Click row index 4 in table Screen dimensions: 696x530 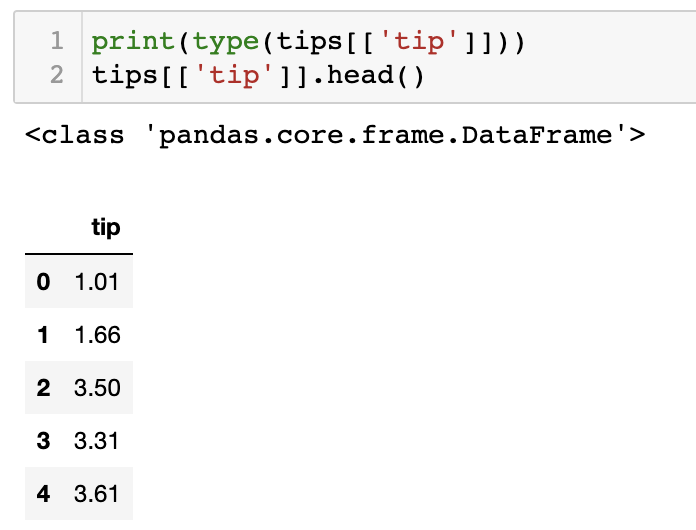[43, 494]
